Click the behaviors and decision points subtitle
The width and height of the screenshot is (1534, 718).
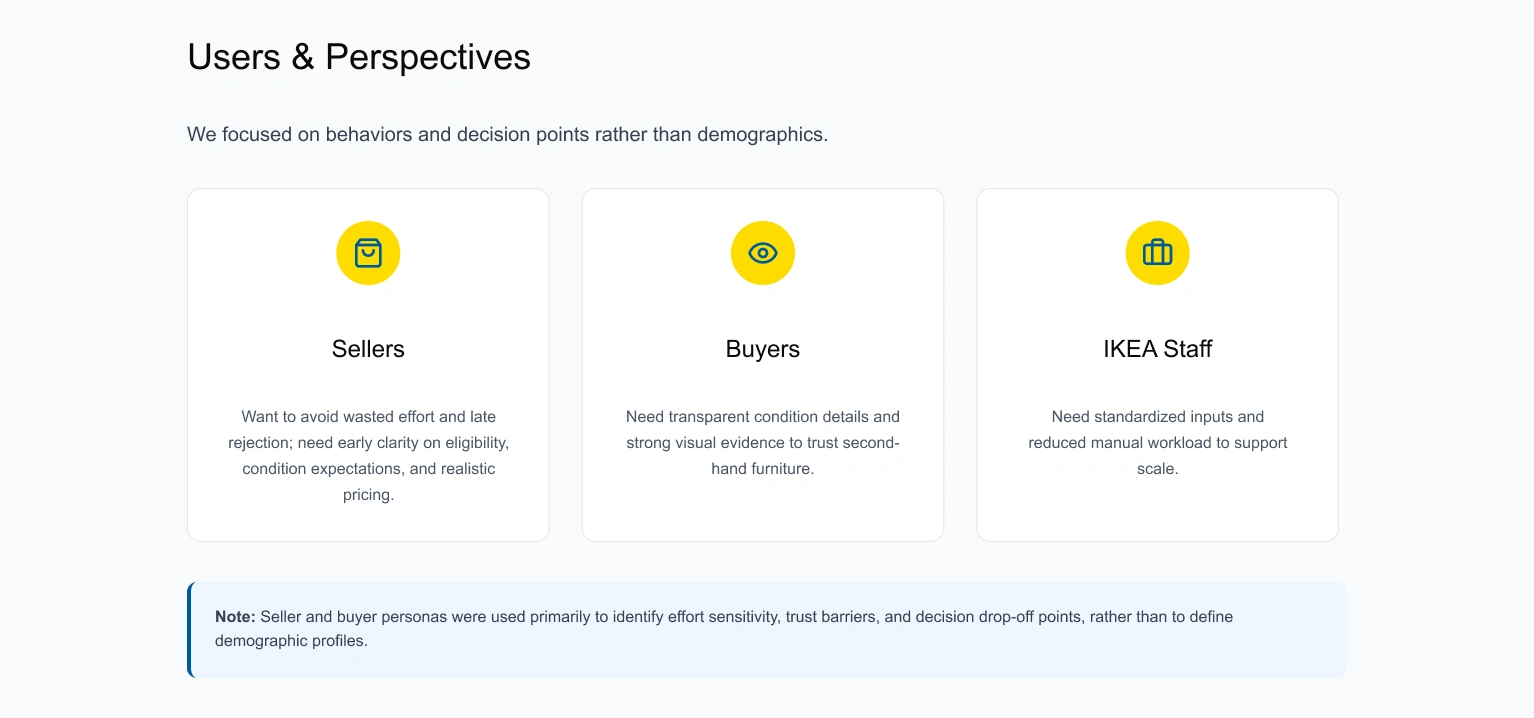tap(507, 134)
